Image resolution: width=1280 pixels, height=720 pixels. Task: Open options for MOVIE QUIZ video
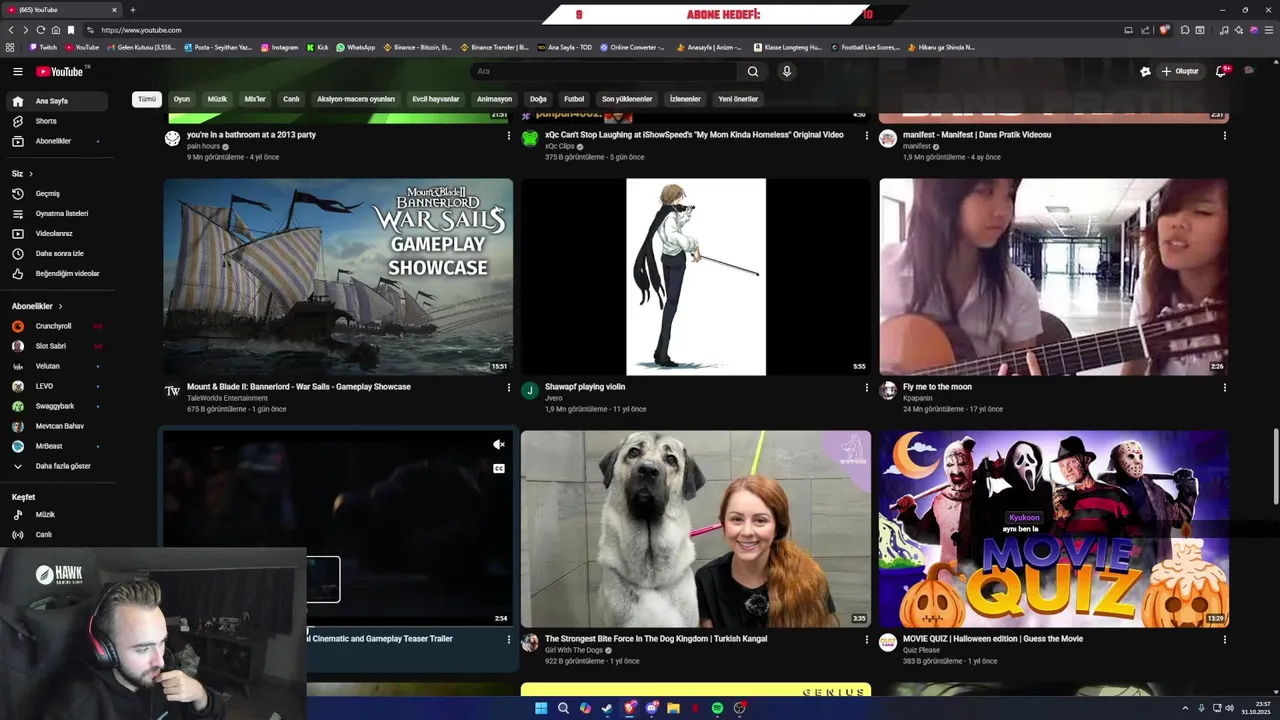coord(1224,640)
